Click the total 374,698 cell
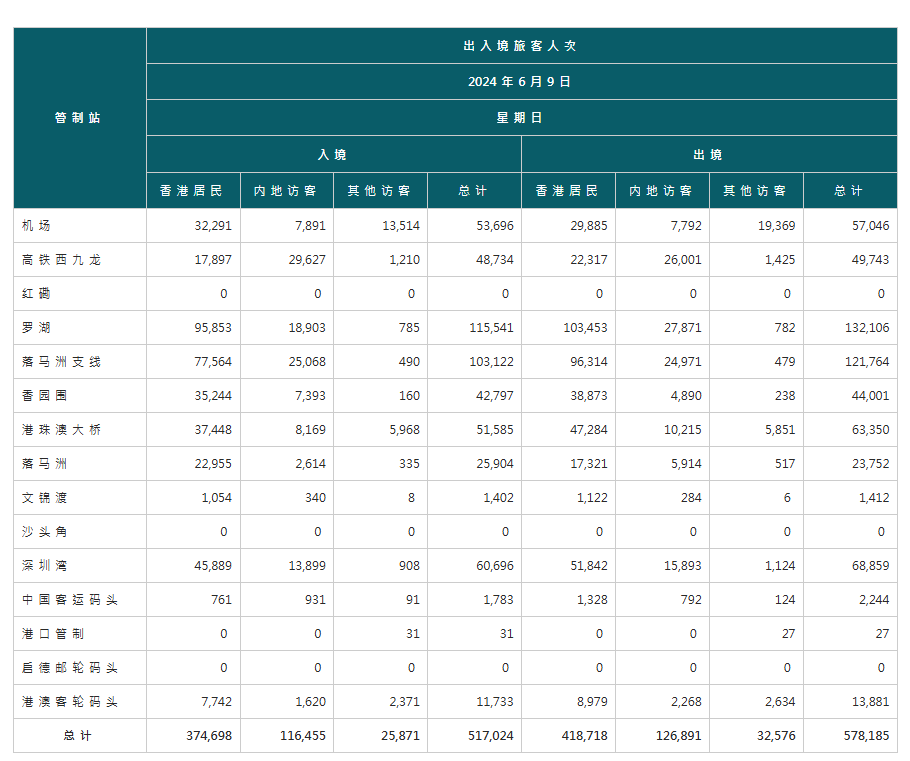910x761 pixels. point(193,736)
